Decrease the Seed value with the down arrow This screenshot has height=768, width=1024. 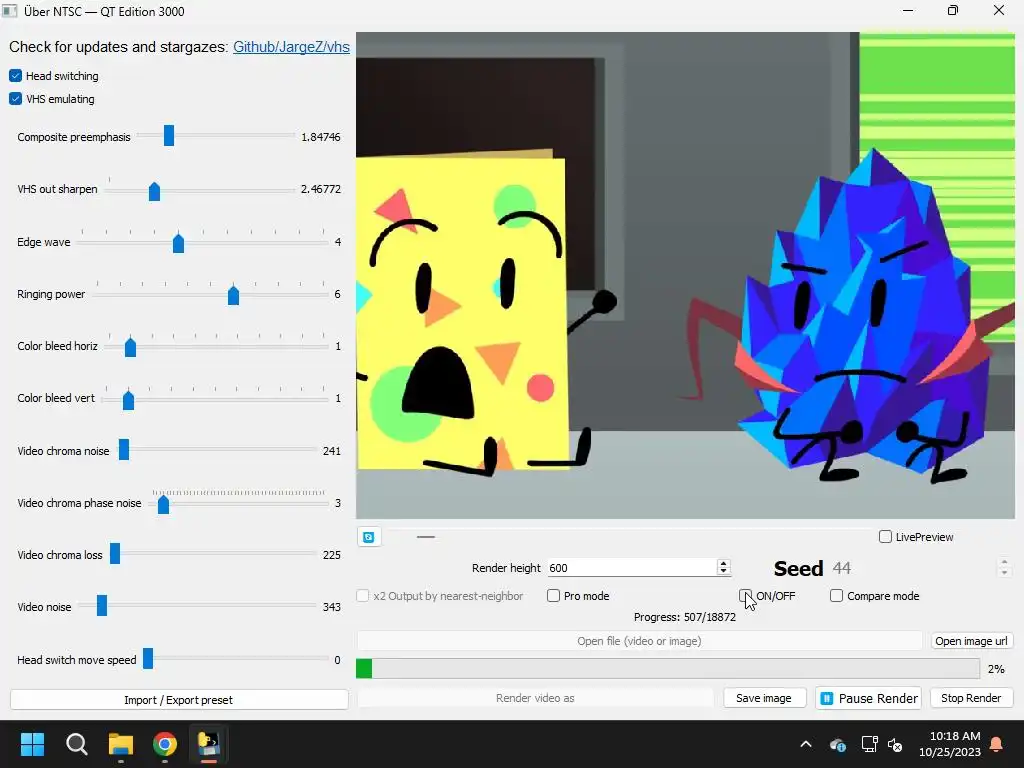pyautogui.click(x=1004, y=573)
